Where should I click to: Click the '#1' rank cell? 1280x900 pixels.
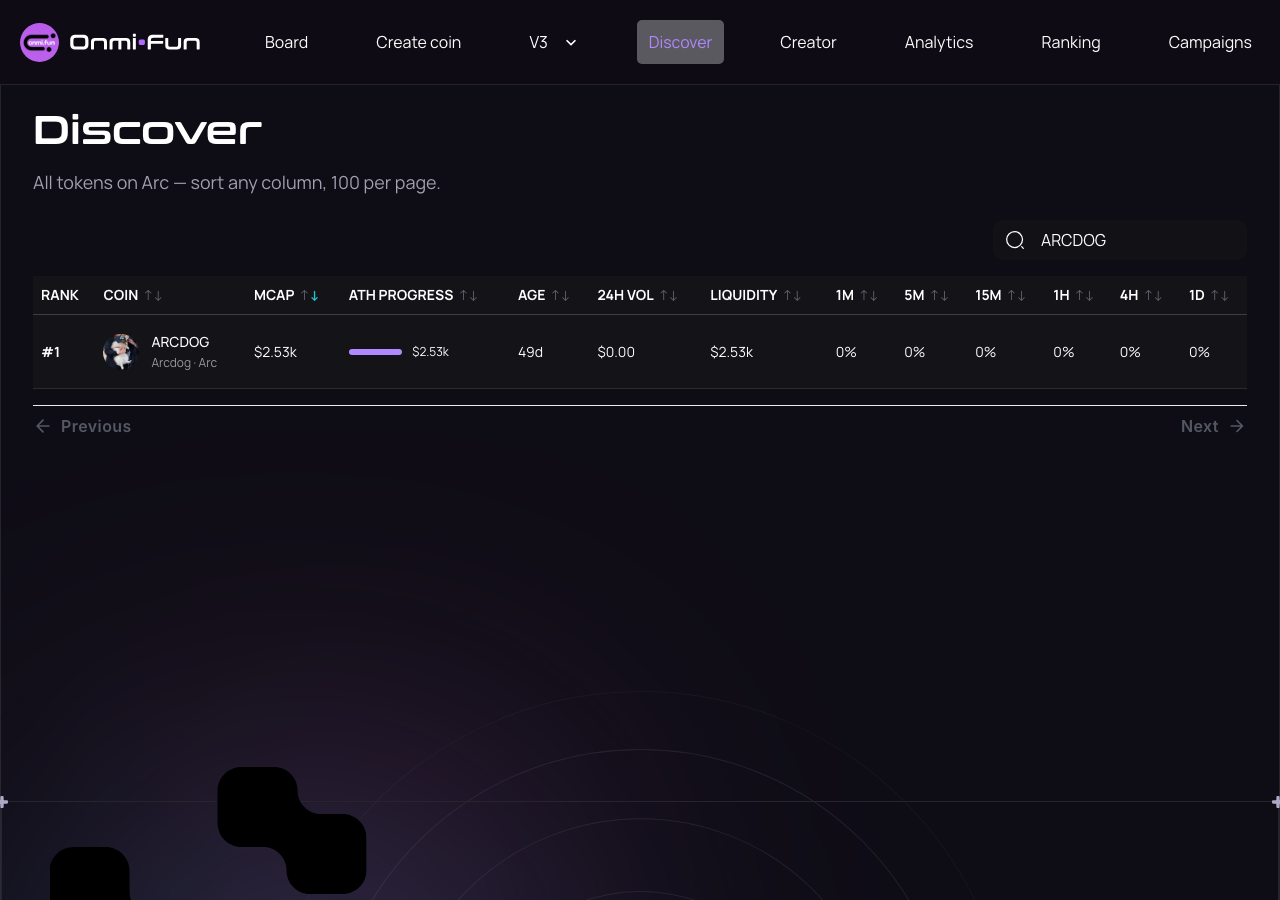tap(51, 352)
